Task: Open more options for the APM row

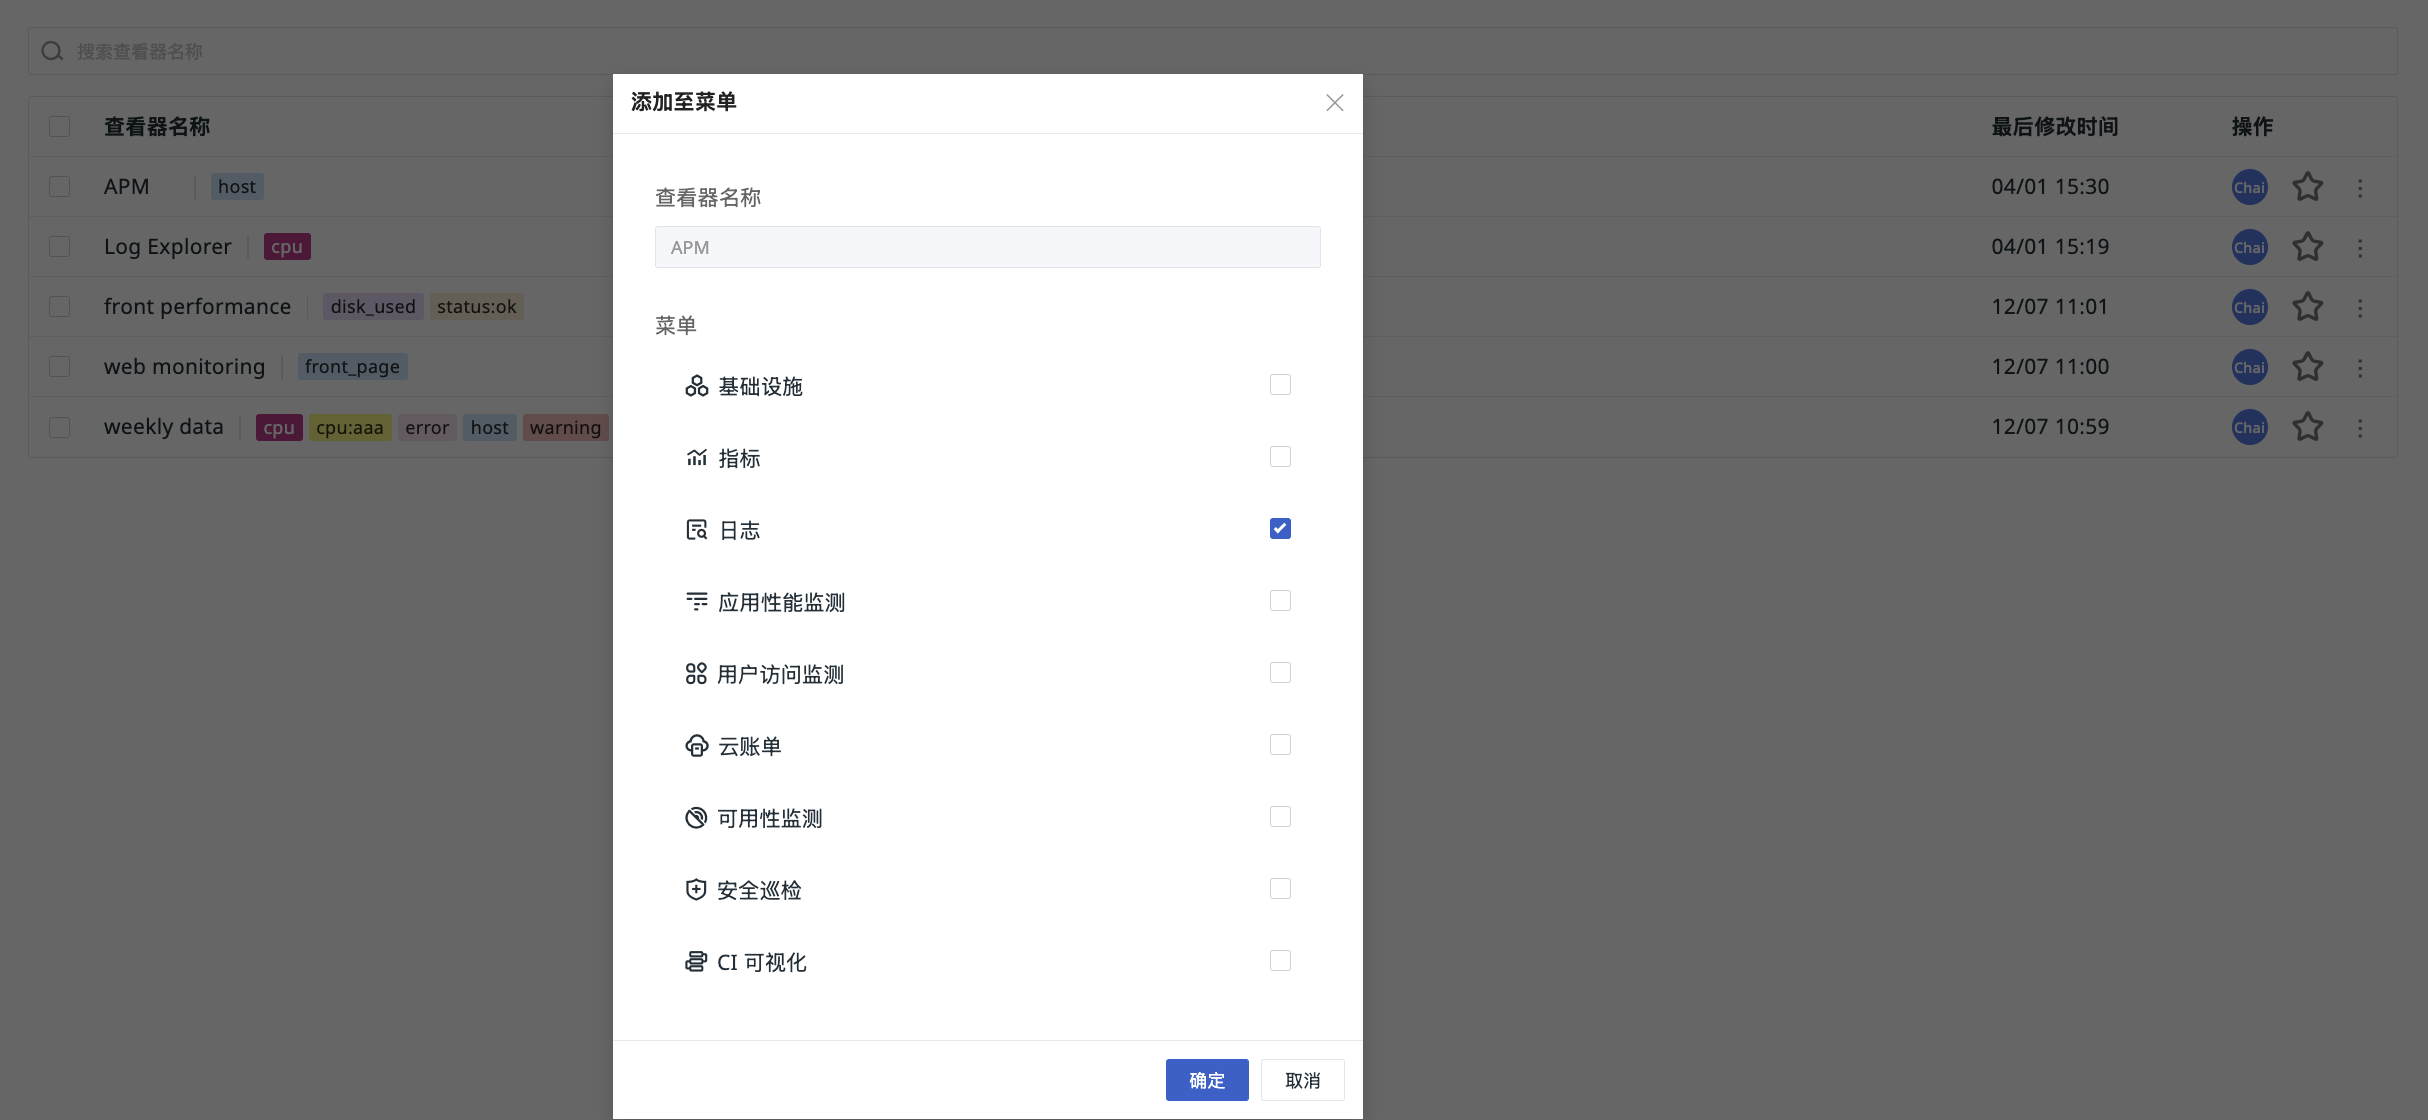Action: click(2360, 188)
